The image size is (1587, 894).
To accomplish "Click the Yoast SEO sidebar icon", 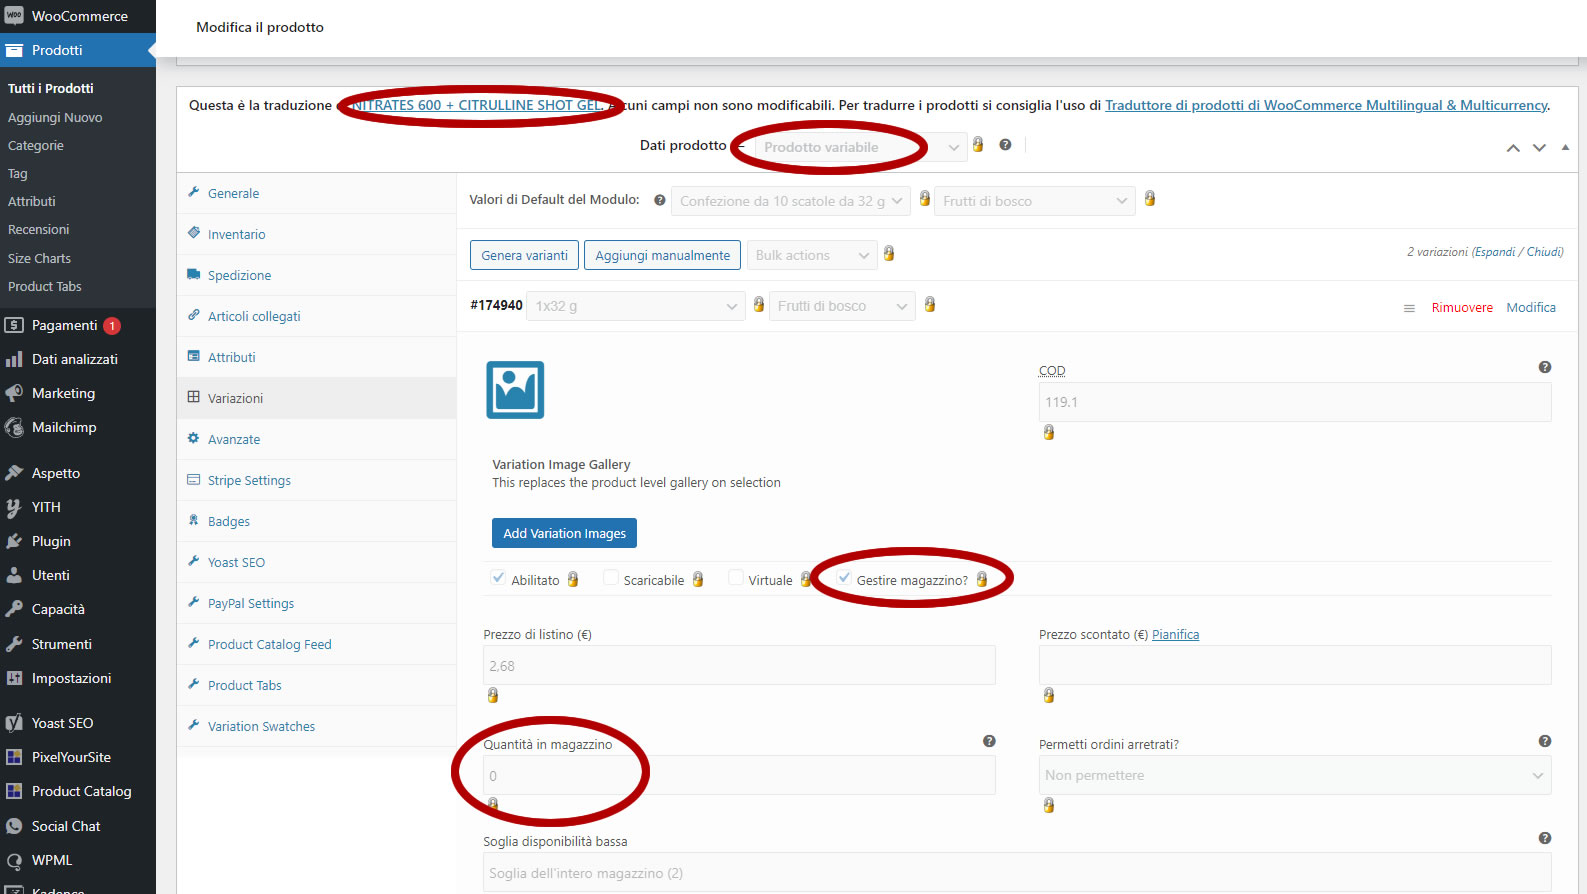I will point(14,723).
